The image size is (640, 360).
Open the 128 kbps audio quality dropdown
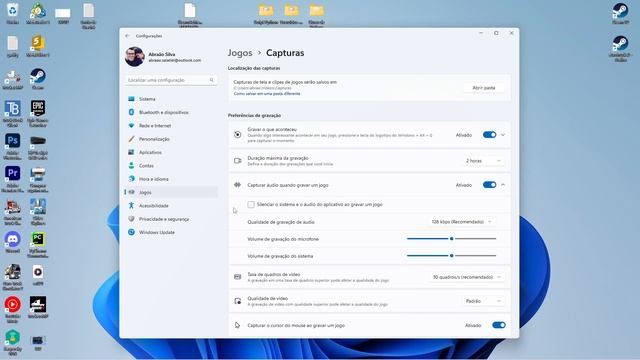461,222
